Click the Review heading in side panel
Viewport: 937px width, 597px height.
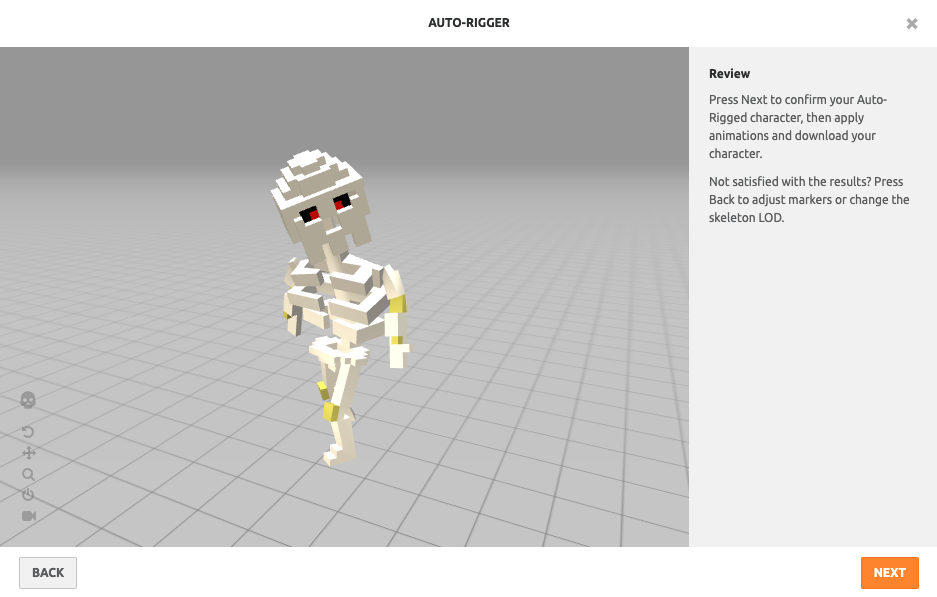(729, 74)
